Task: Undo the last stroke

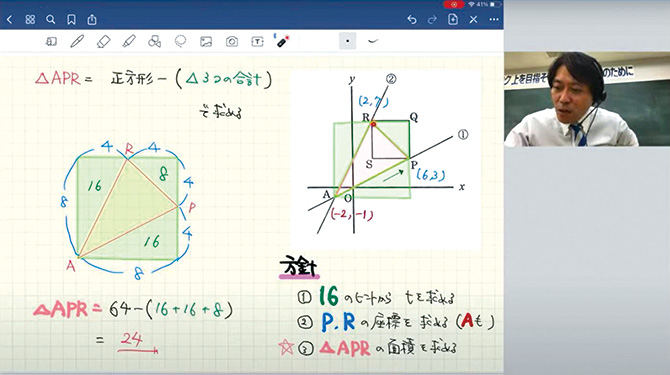Action: click(411, 20)
